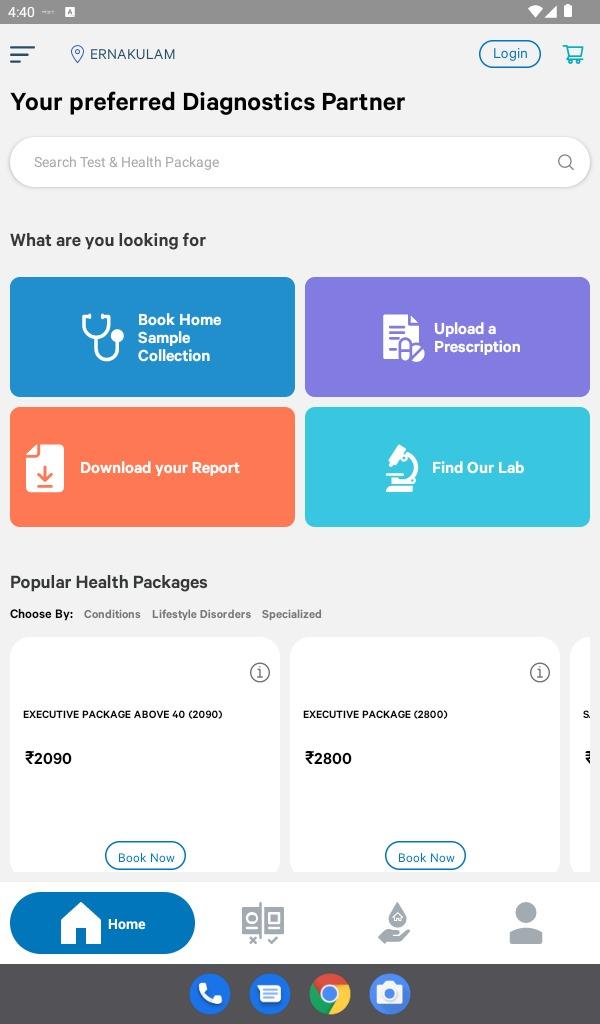Open the Camera app in dock
This screenshot has width=600, height=1024.
pos(390,994)
